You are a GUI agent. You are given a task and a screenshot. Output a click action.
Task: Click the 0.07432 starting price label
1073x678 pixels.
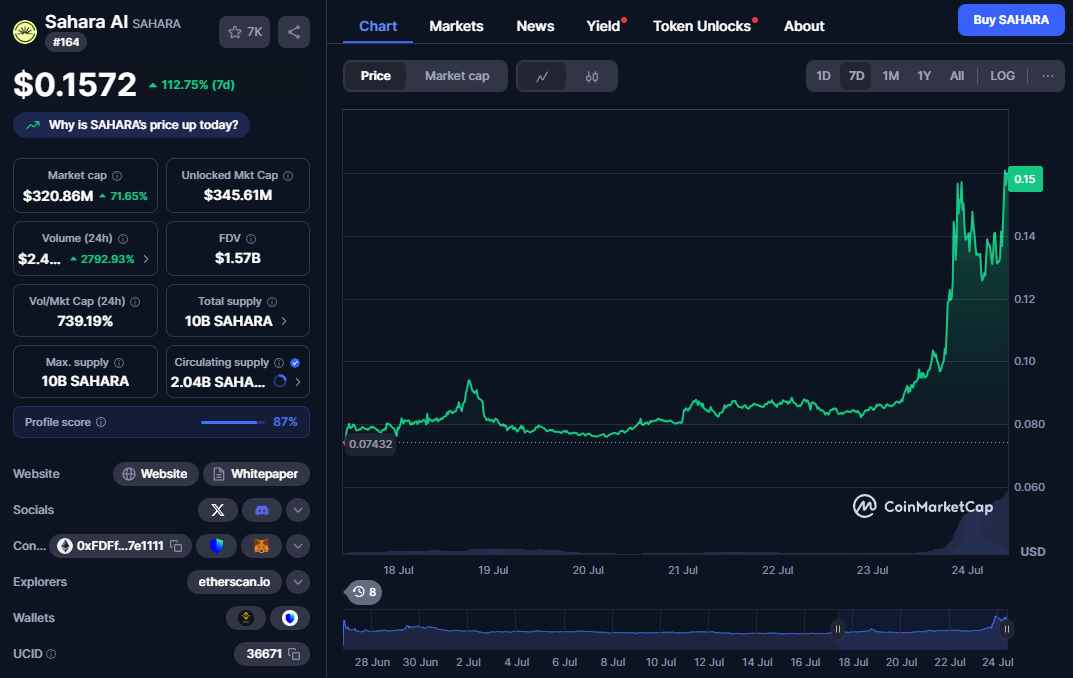coord(370,444)
